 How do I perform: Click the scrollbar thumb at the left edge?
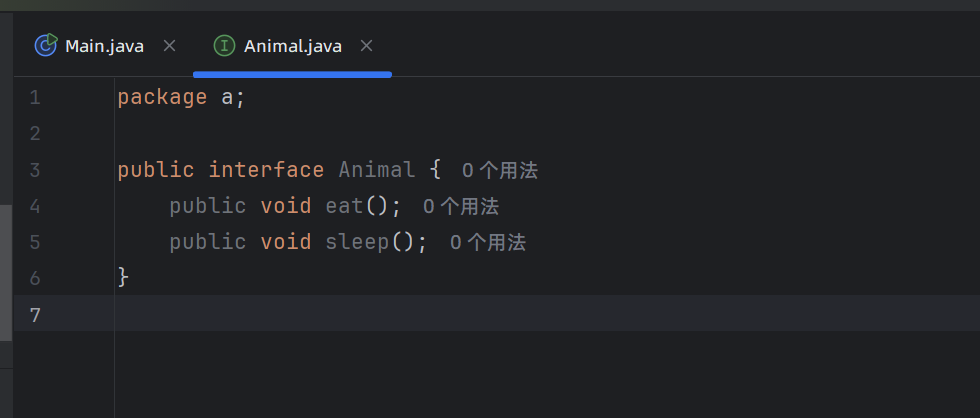click(6, 272)
